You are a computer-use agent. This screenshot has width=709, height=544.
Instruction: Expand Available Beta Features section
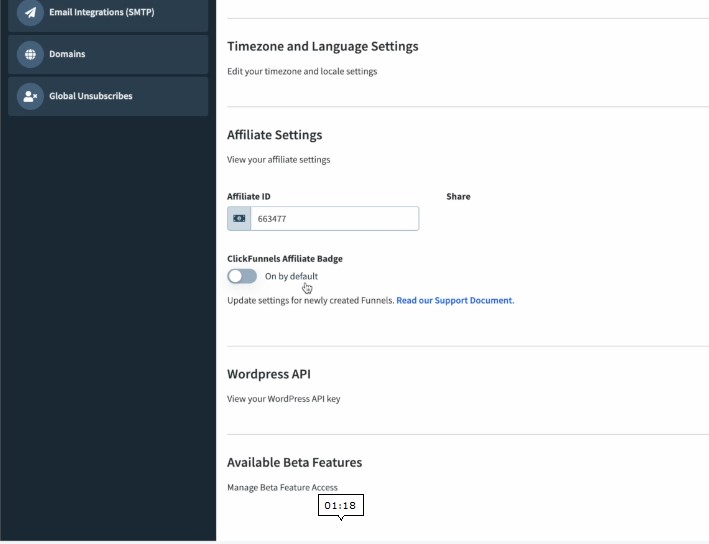coord(294,462)
